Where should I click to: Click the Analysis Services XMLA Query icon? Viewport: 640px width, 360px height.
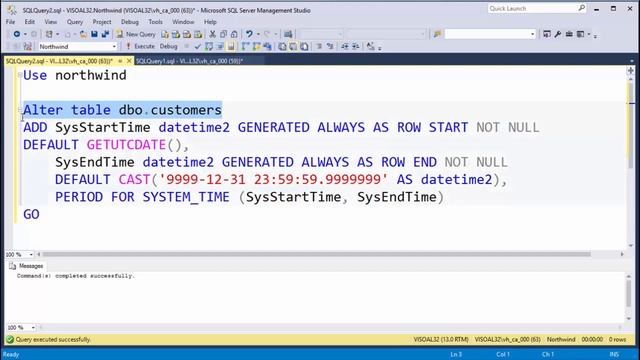pyautogui.click(x=198, y=34)
